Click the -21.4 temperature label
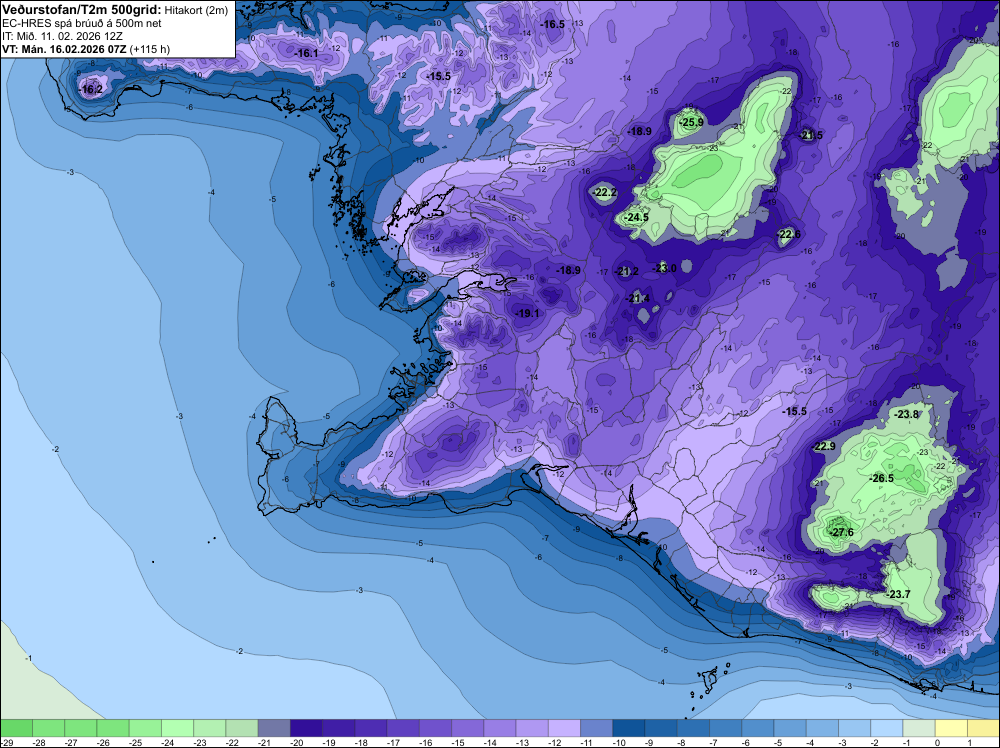This screenshot has height=748, width=1000. pos(638,298)
